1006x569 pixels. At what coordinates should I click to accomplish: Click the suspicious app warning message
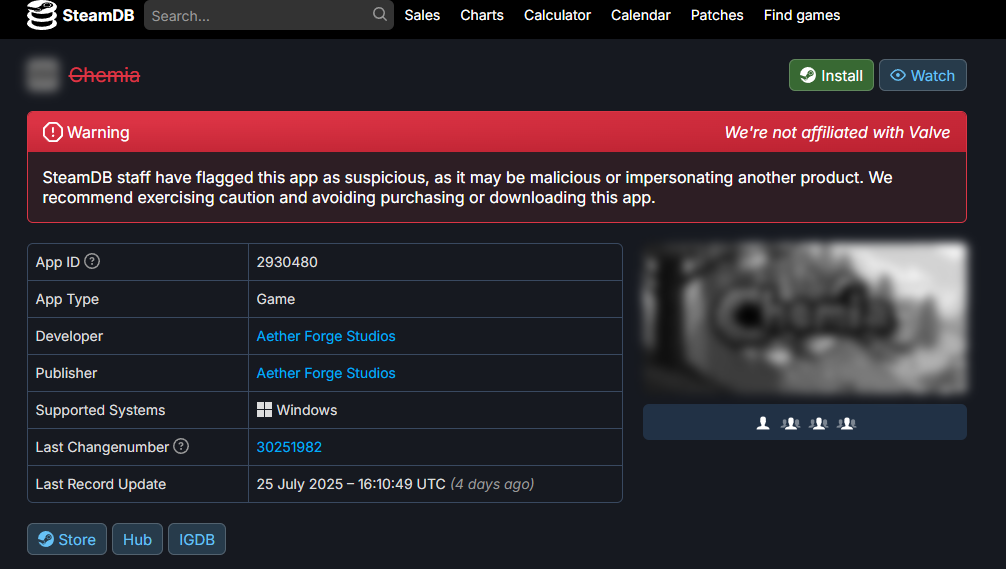tap(467, 187)
